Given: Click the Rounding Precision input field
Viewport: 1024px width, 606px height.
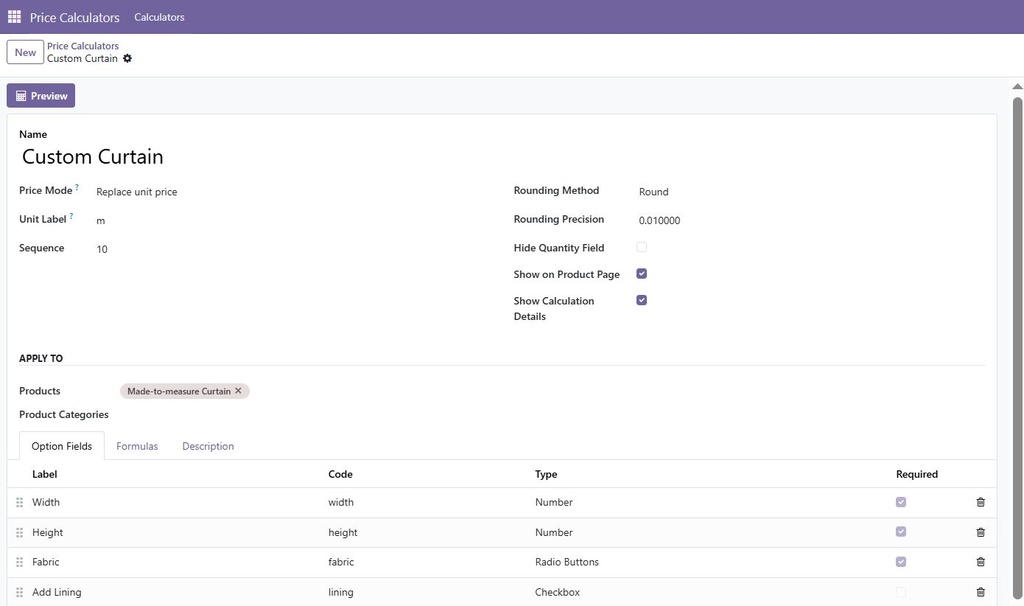Looking at the screenshot, I should (x=811, y=221).
